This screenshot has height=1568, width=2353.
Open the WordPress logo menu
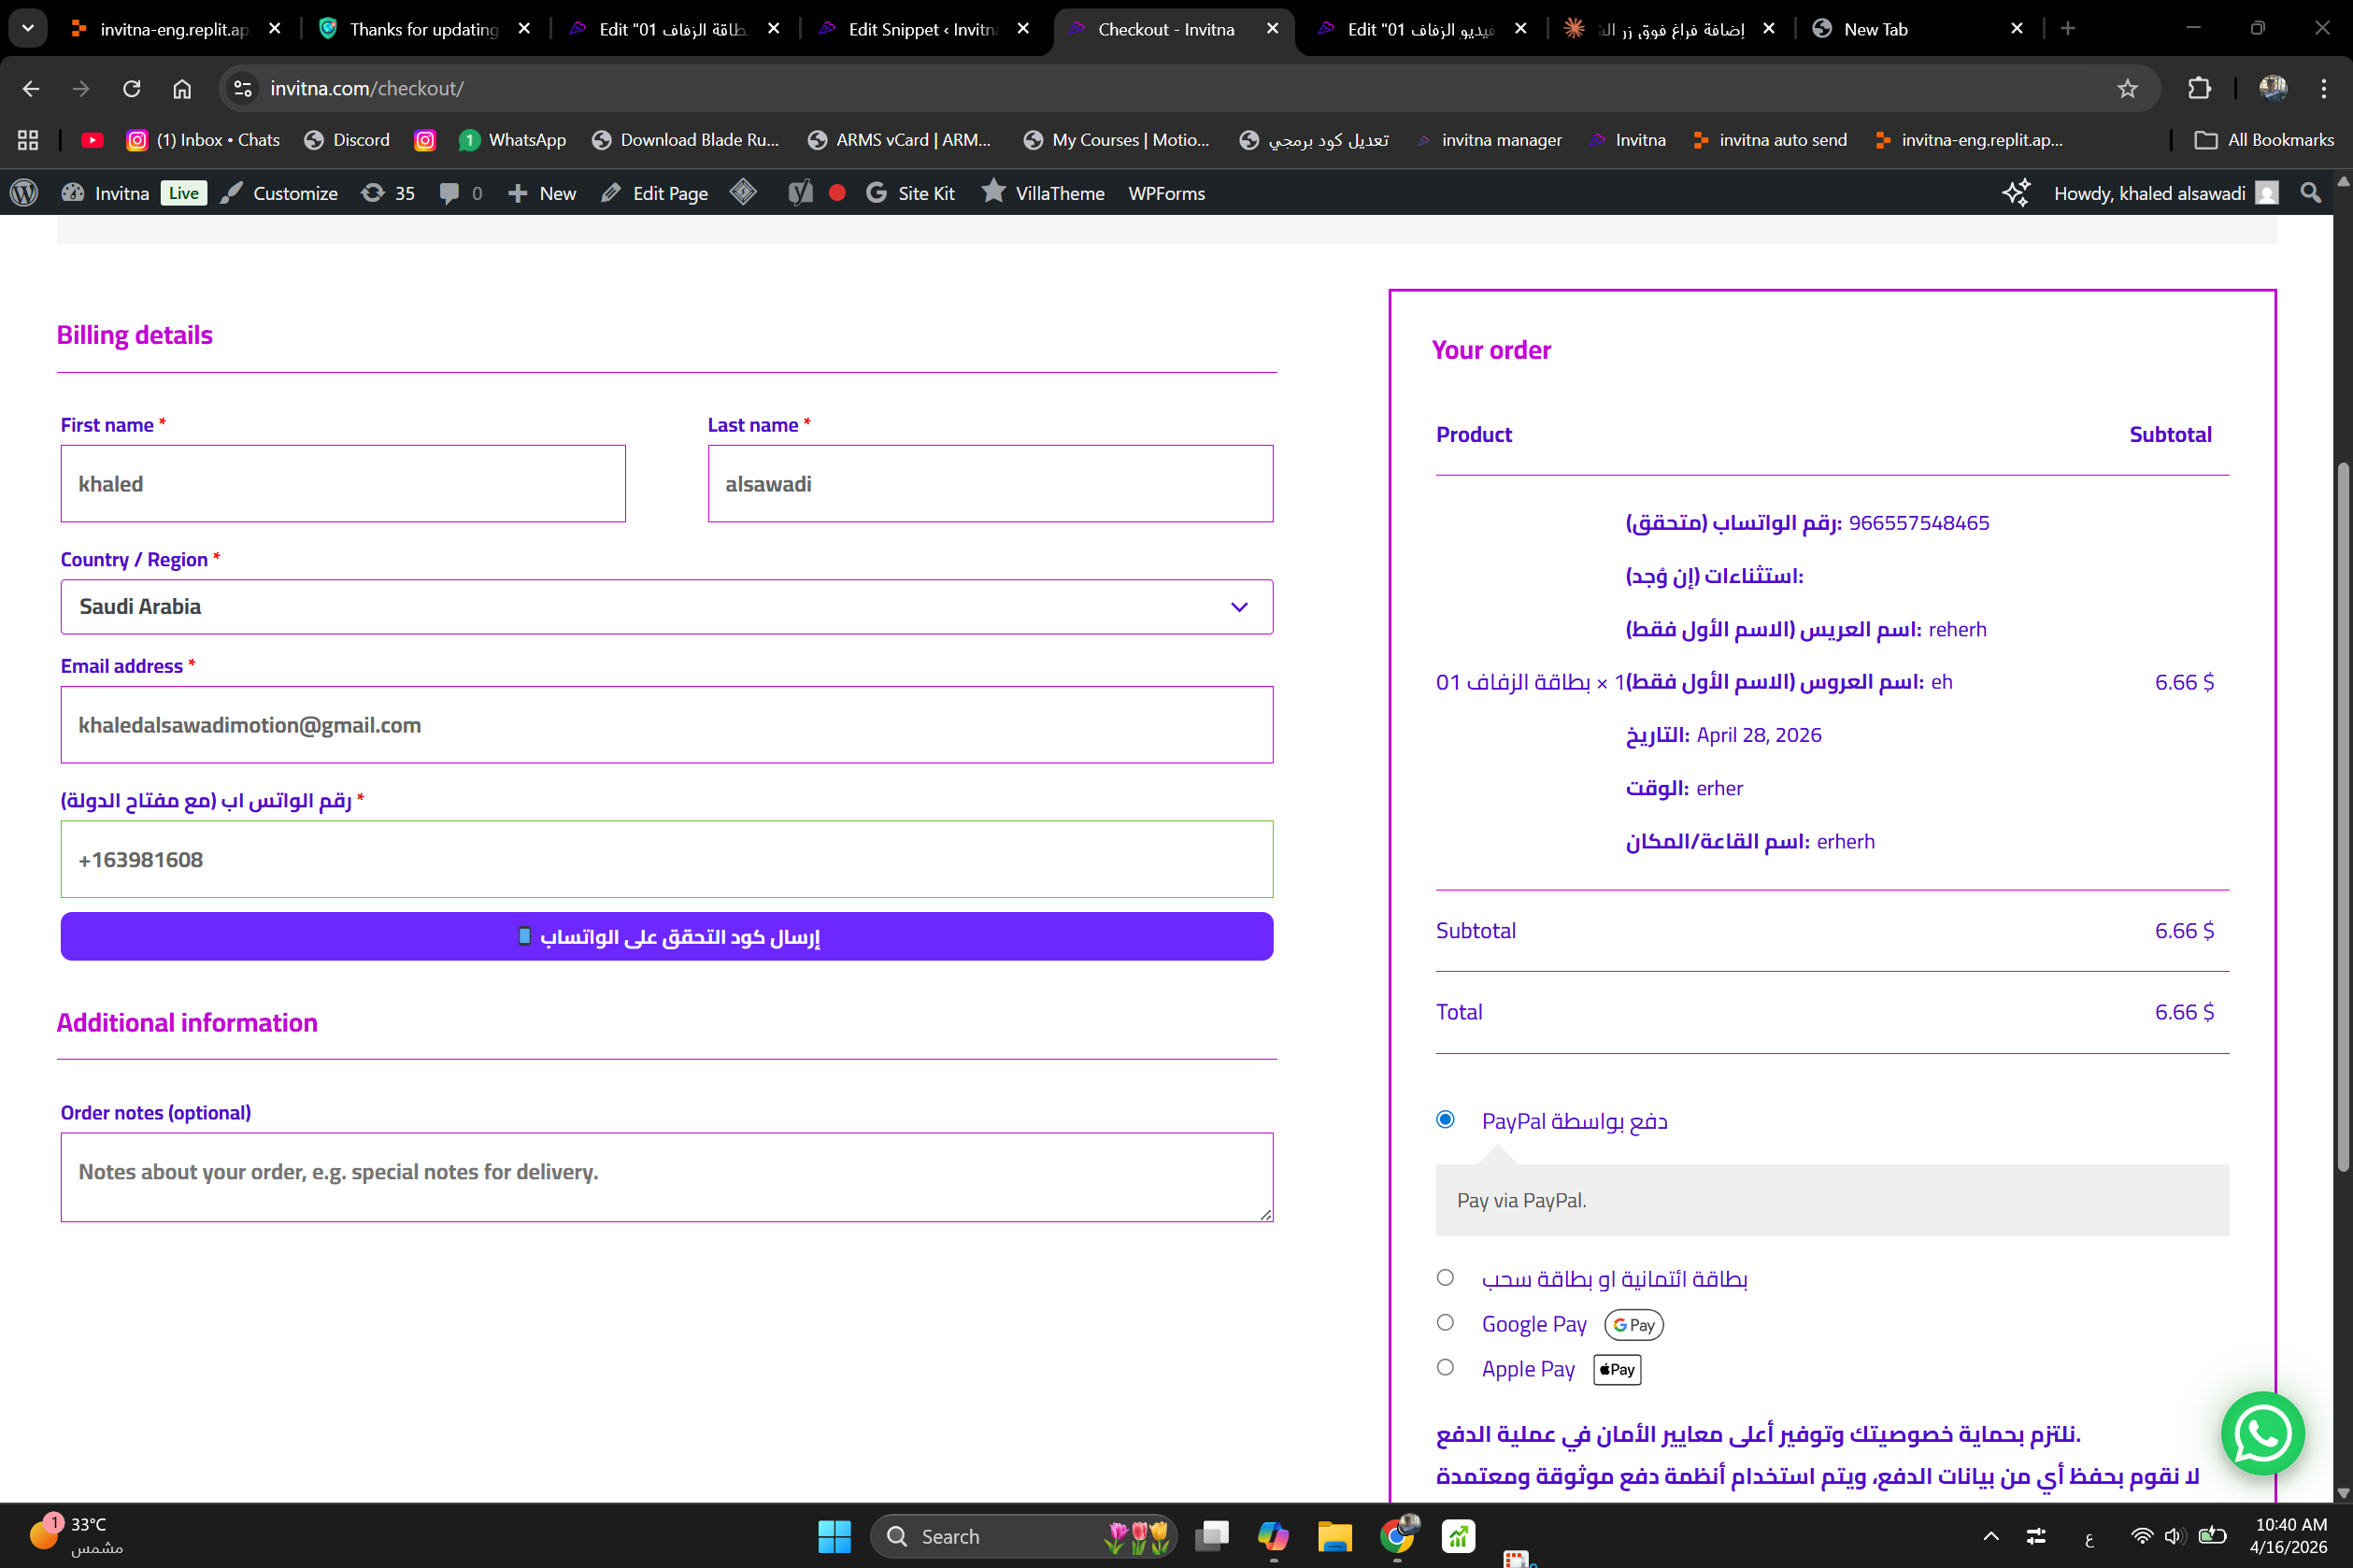tap(24, 193)
